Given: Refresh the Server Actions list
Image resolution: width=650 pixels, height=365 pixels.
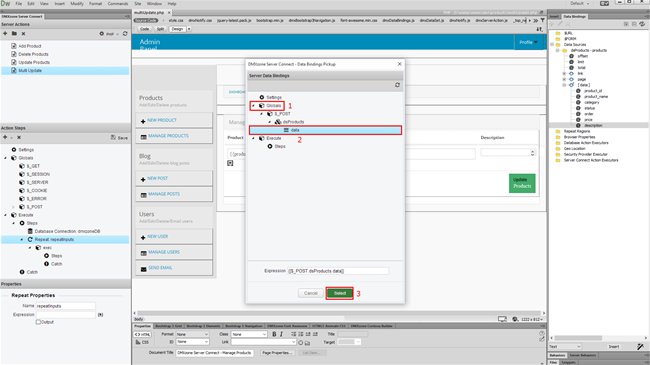Looking at the screenshot, I should tap(125, 34).
